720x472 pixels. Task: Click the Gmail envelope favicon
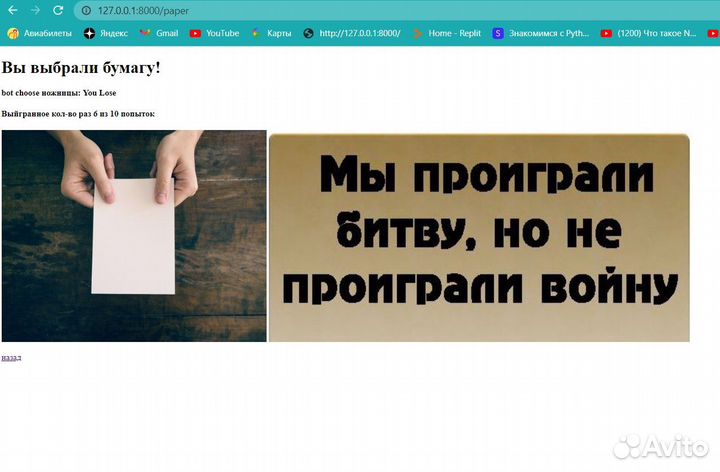(145, 33)
